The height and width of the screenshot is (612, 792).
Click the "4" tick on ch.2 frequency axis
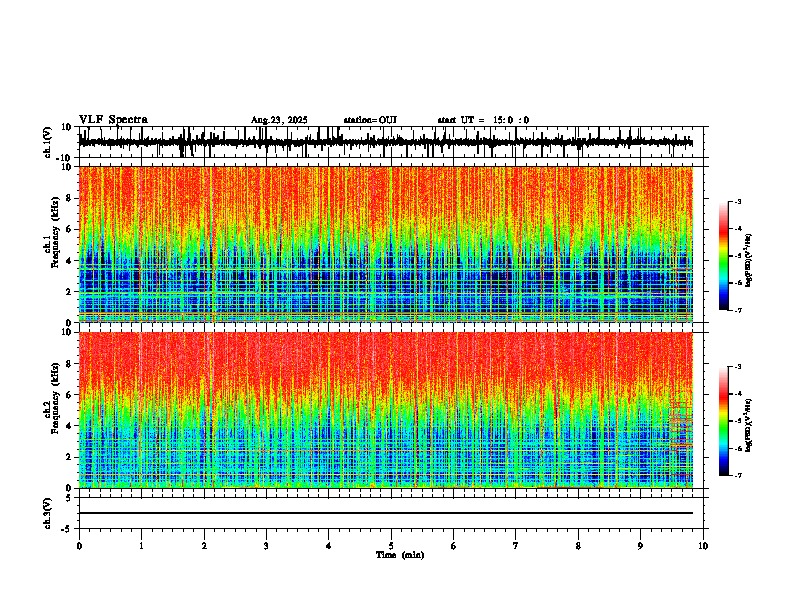(69, 426)
